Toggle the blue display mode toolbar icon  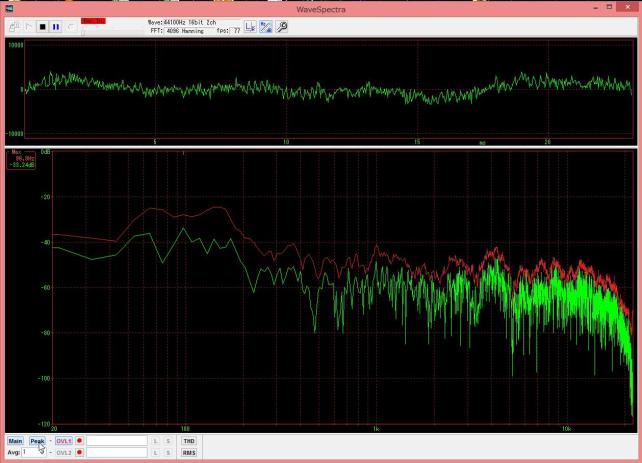coord(267,26)
